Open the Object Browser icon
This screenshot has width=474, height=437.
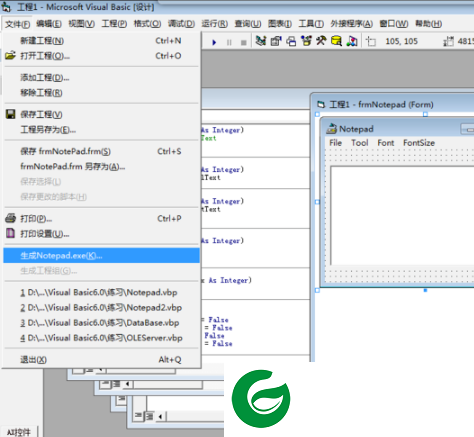[x=306, y=41]
